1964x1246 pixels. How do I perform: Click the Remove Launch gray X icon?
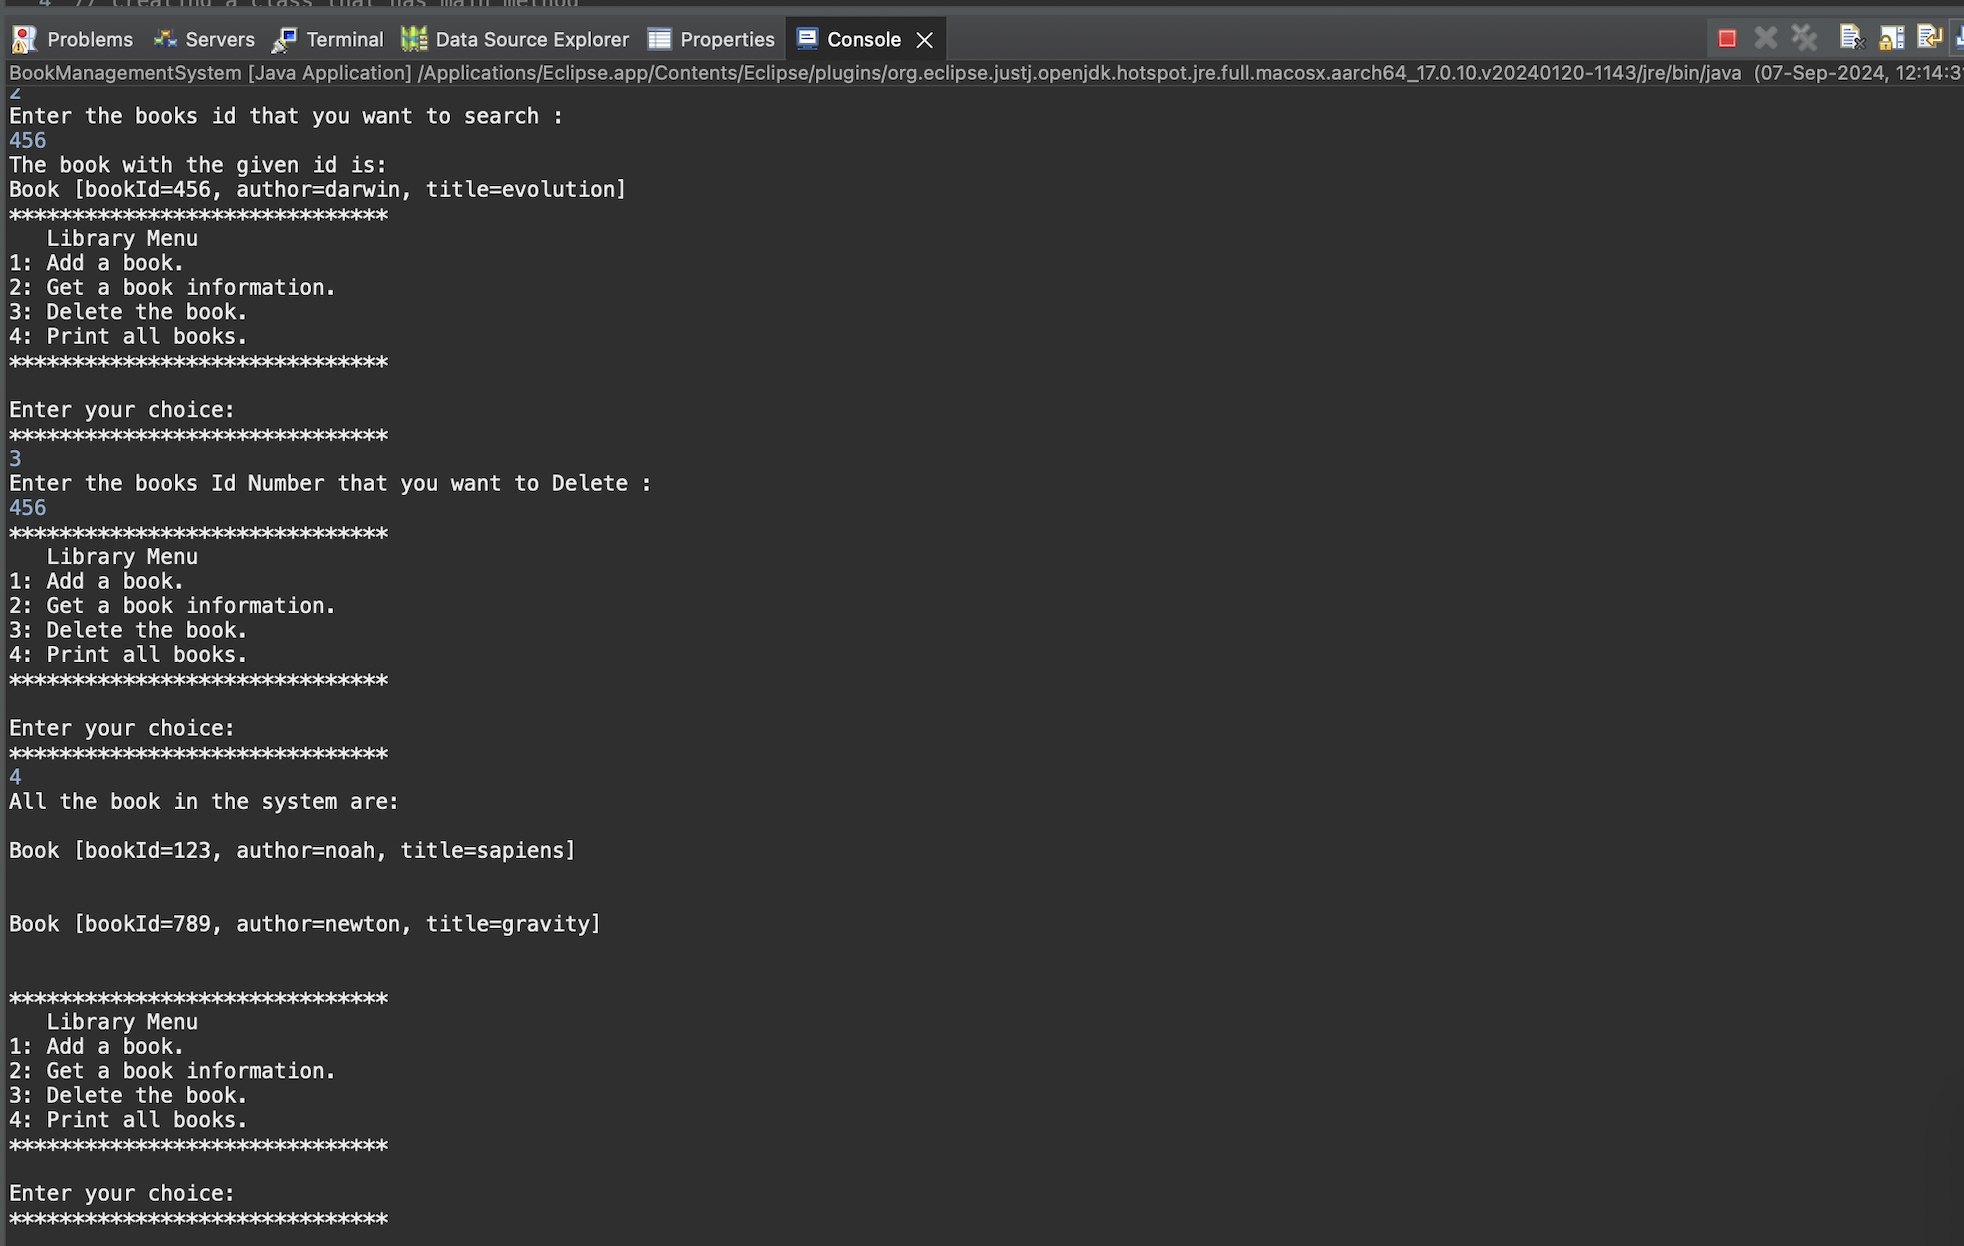click(1766, 39)
